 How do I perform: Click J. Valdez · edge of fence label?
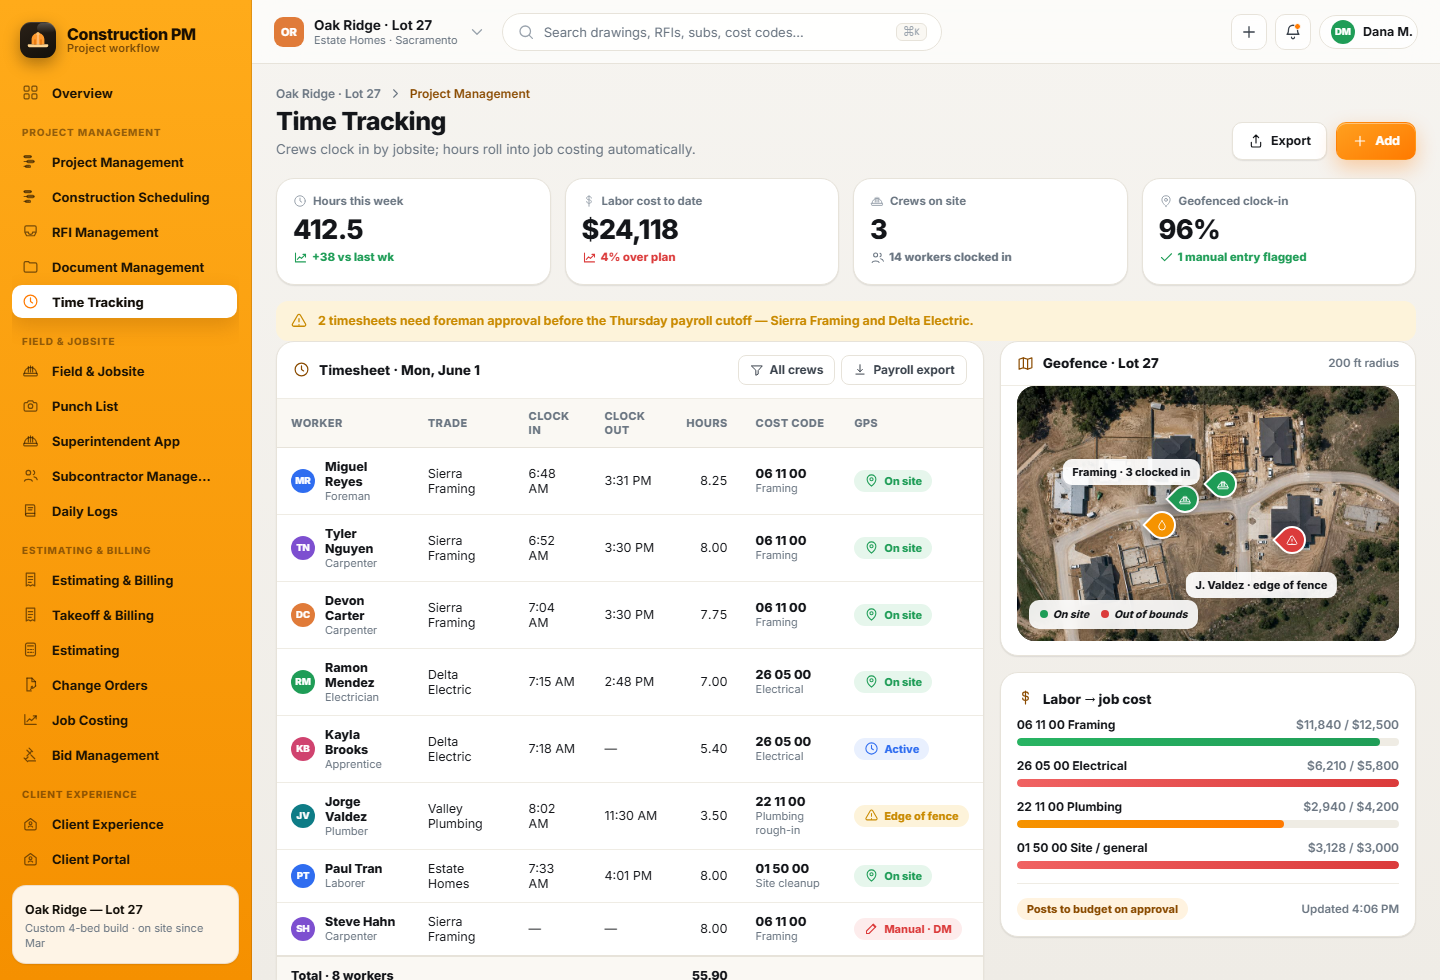1261,585
